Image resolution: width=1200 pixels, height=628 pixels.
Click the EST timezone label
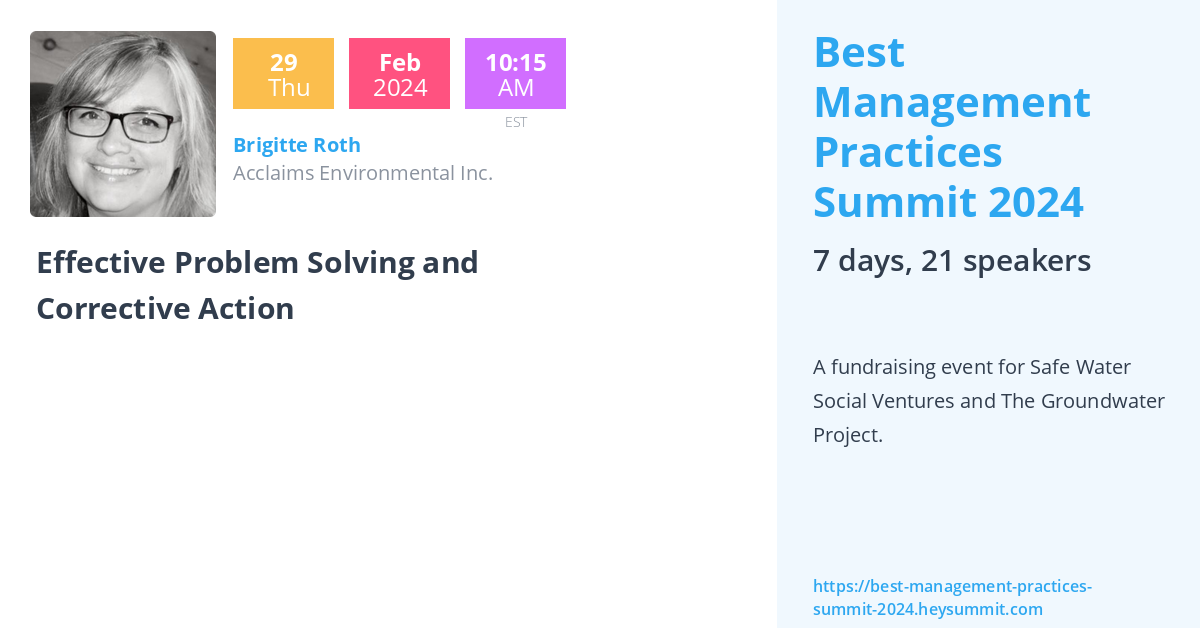(x=516, y=122)
